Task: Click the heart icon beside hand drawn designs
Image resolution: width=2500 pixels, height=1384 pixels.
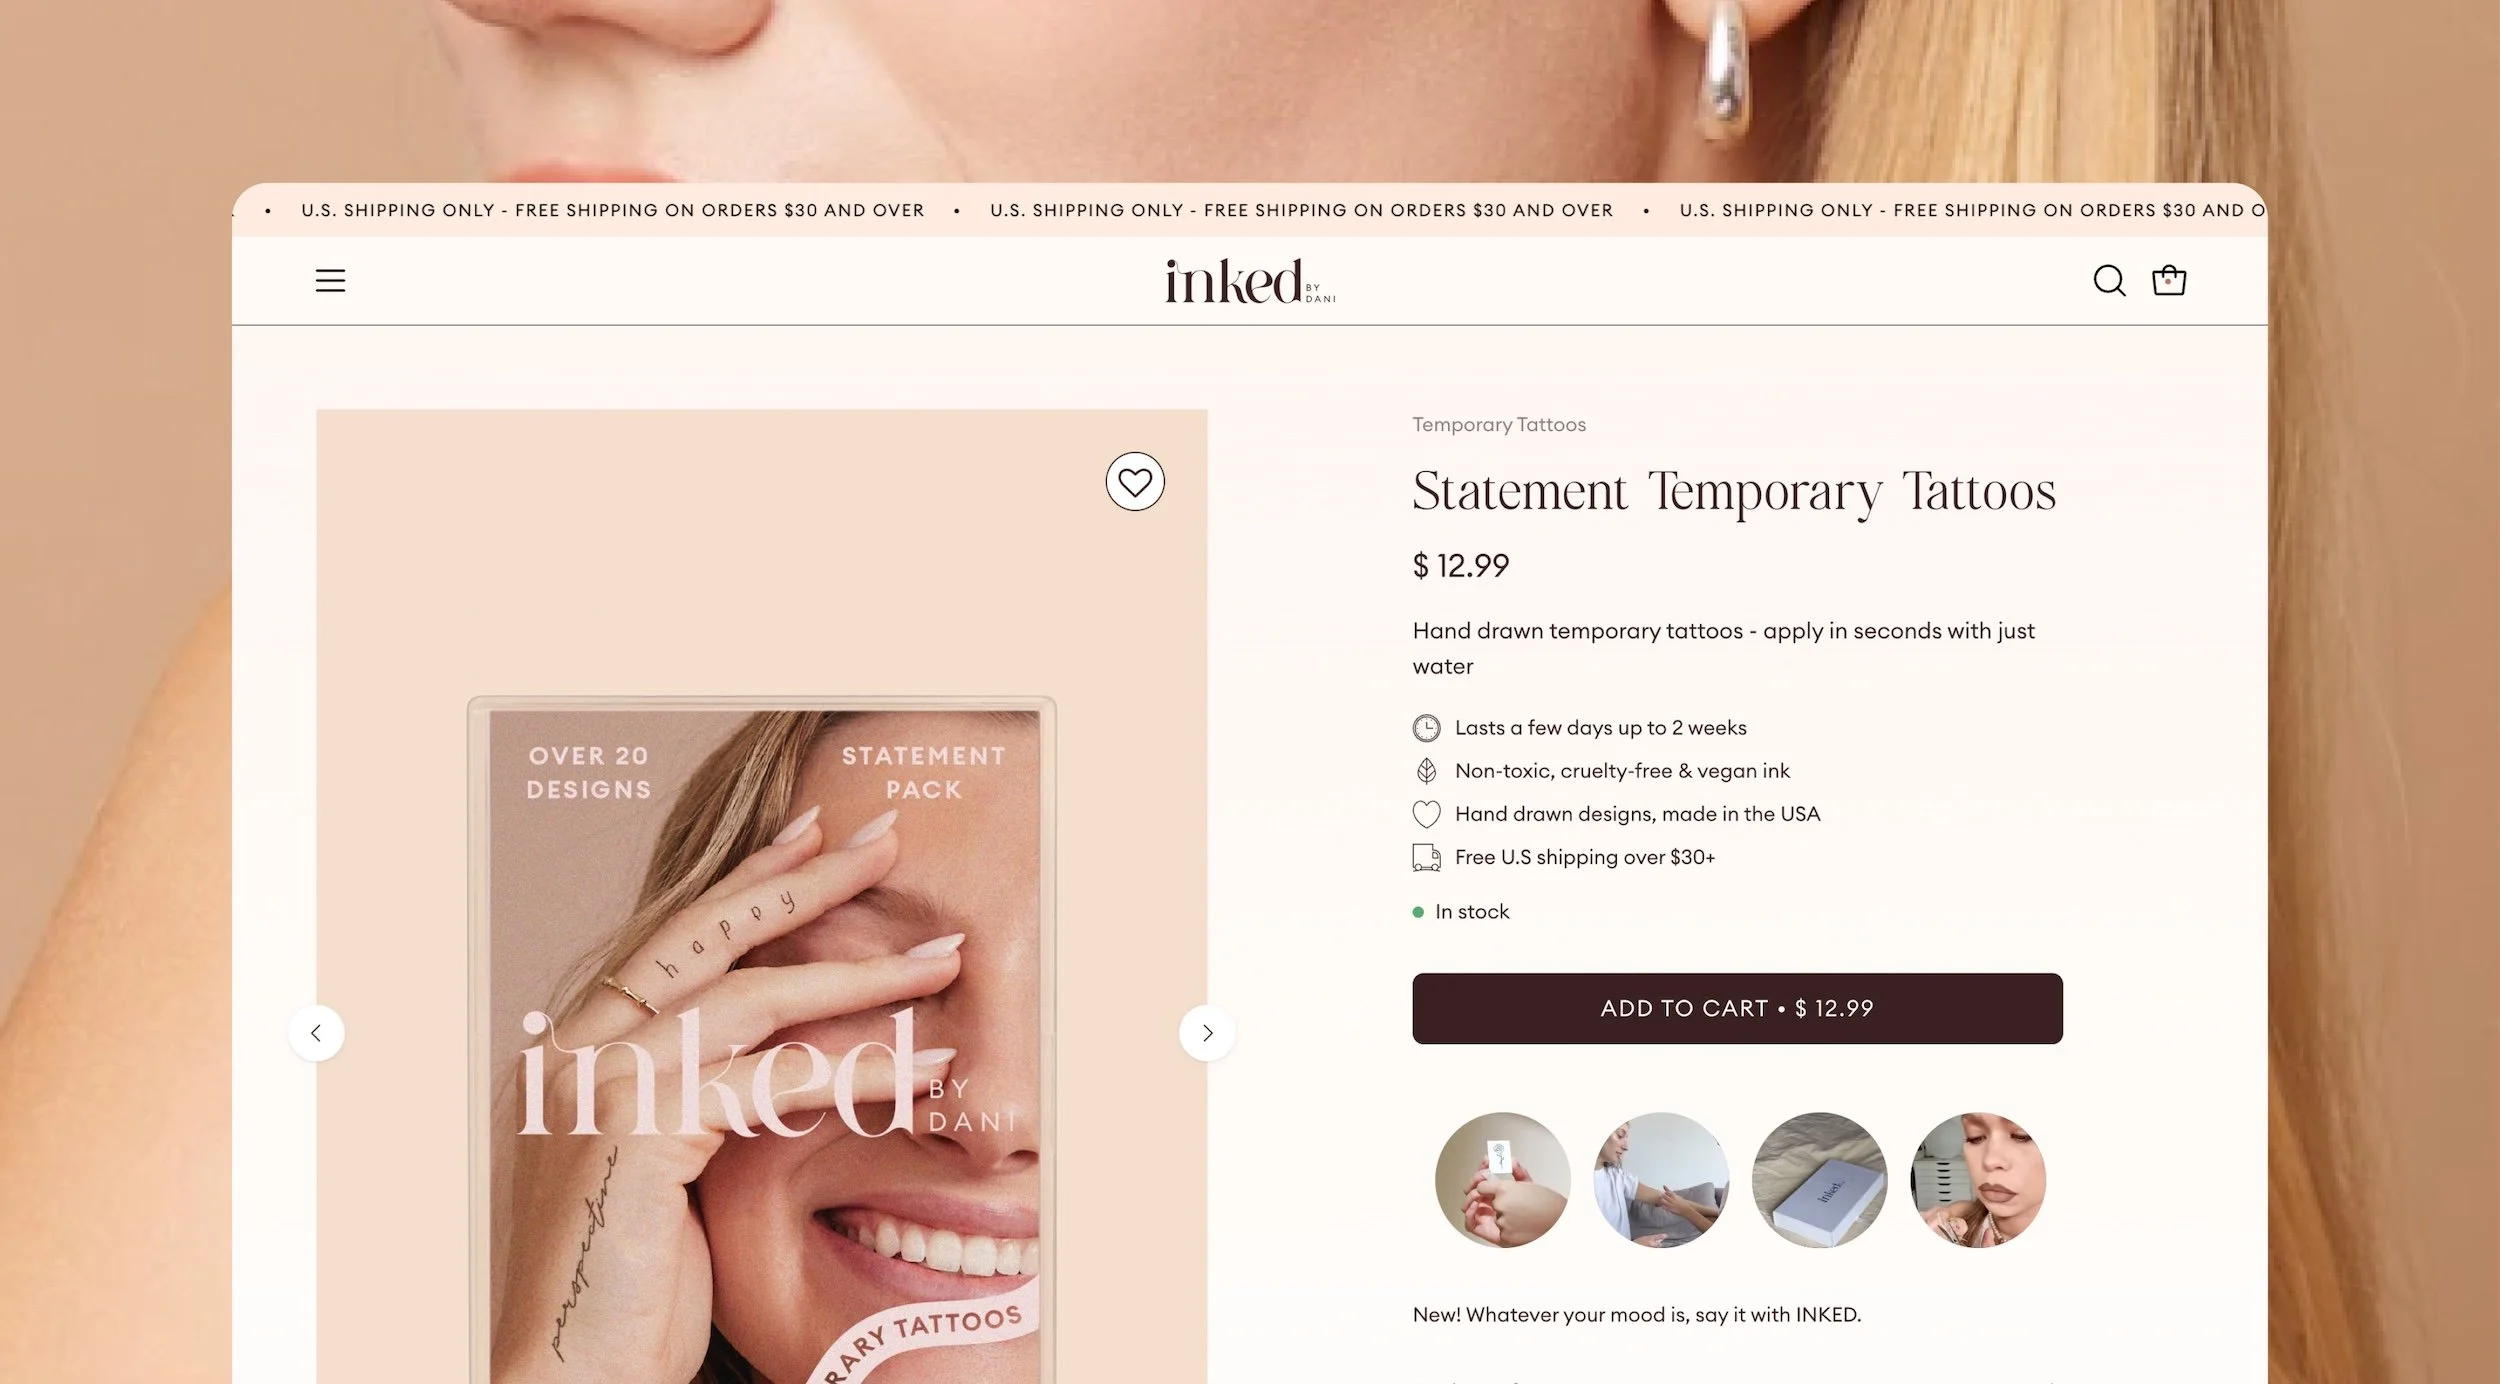Action: tap(1426, 814)
